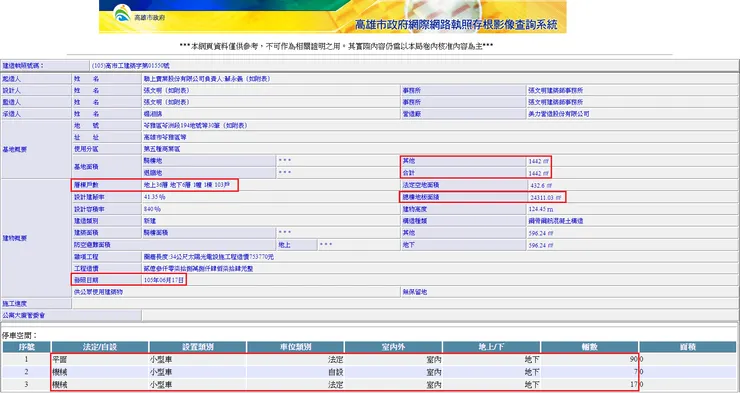Click the 構造種類 label
The width and height of the screenshot is (740, 393).
[x=414, y=221]
